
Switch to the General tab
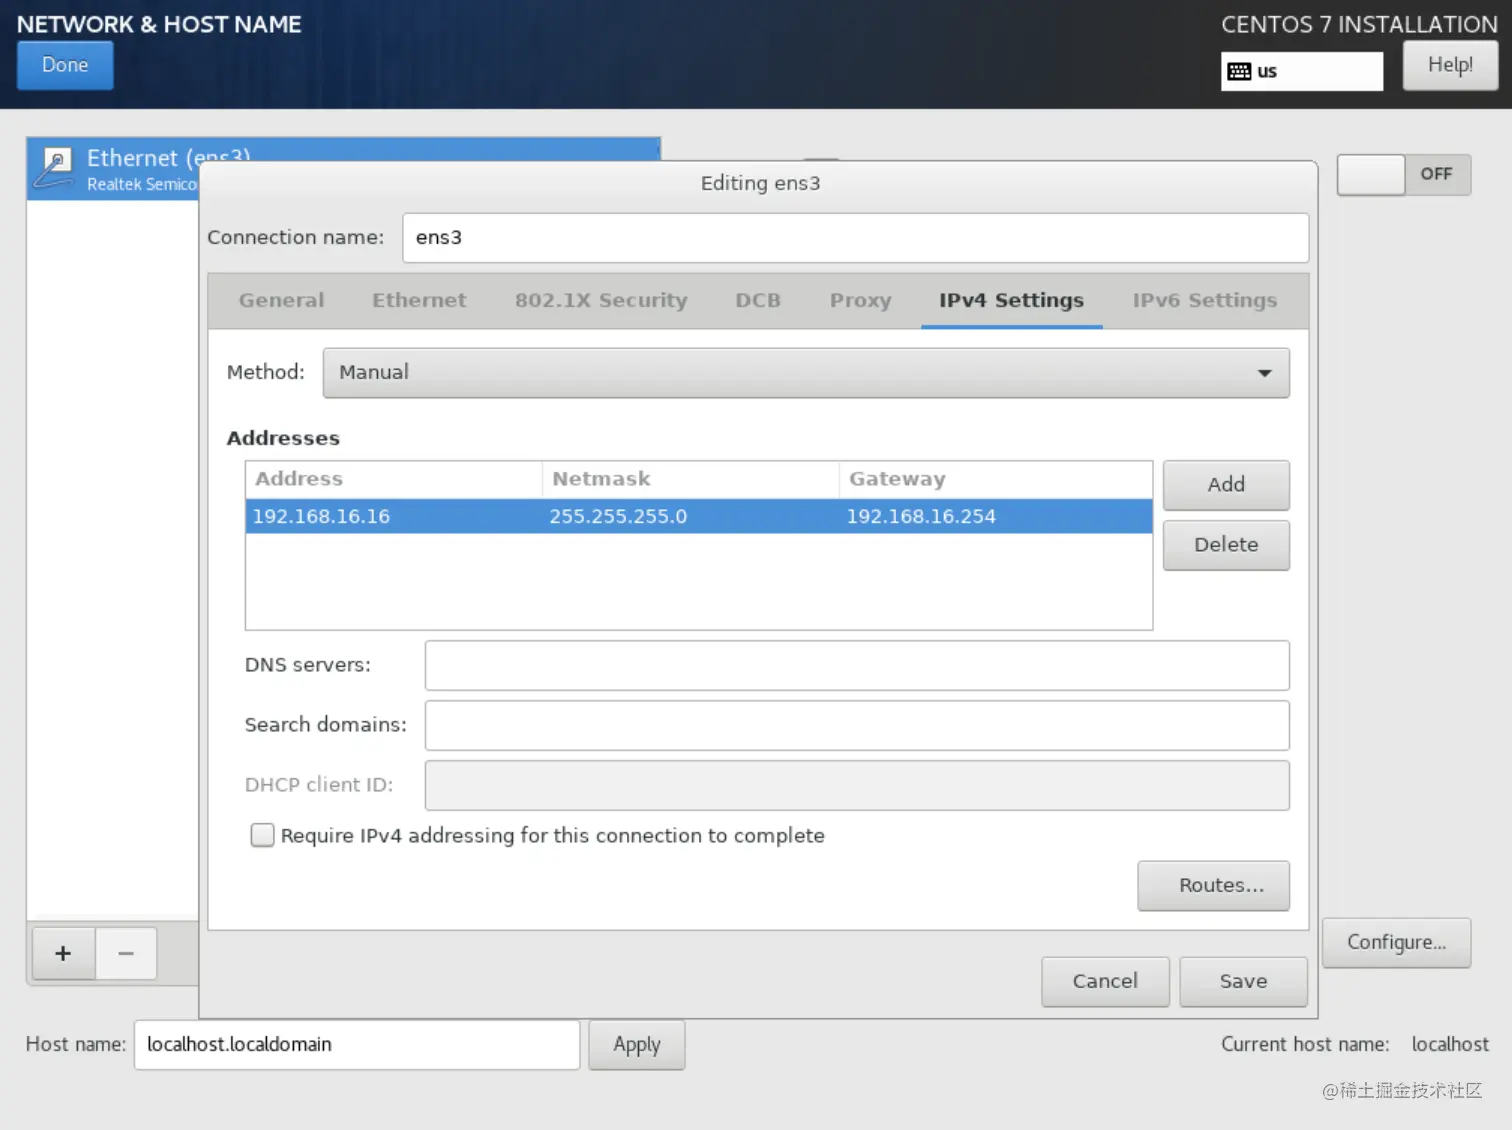click(281, 300)
